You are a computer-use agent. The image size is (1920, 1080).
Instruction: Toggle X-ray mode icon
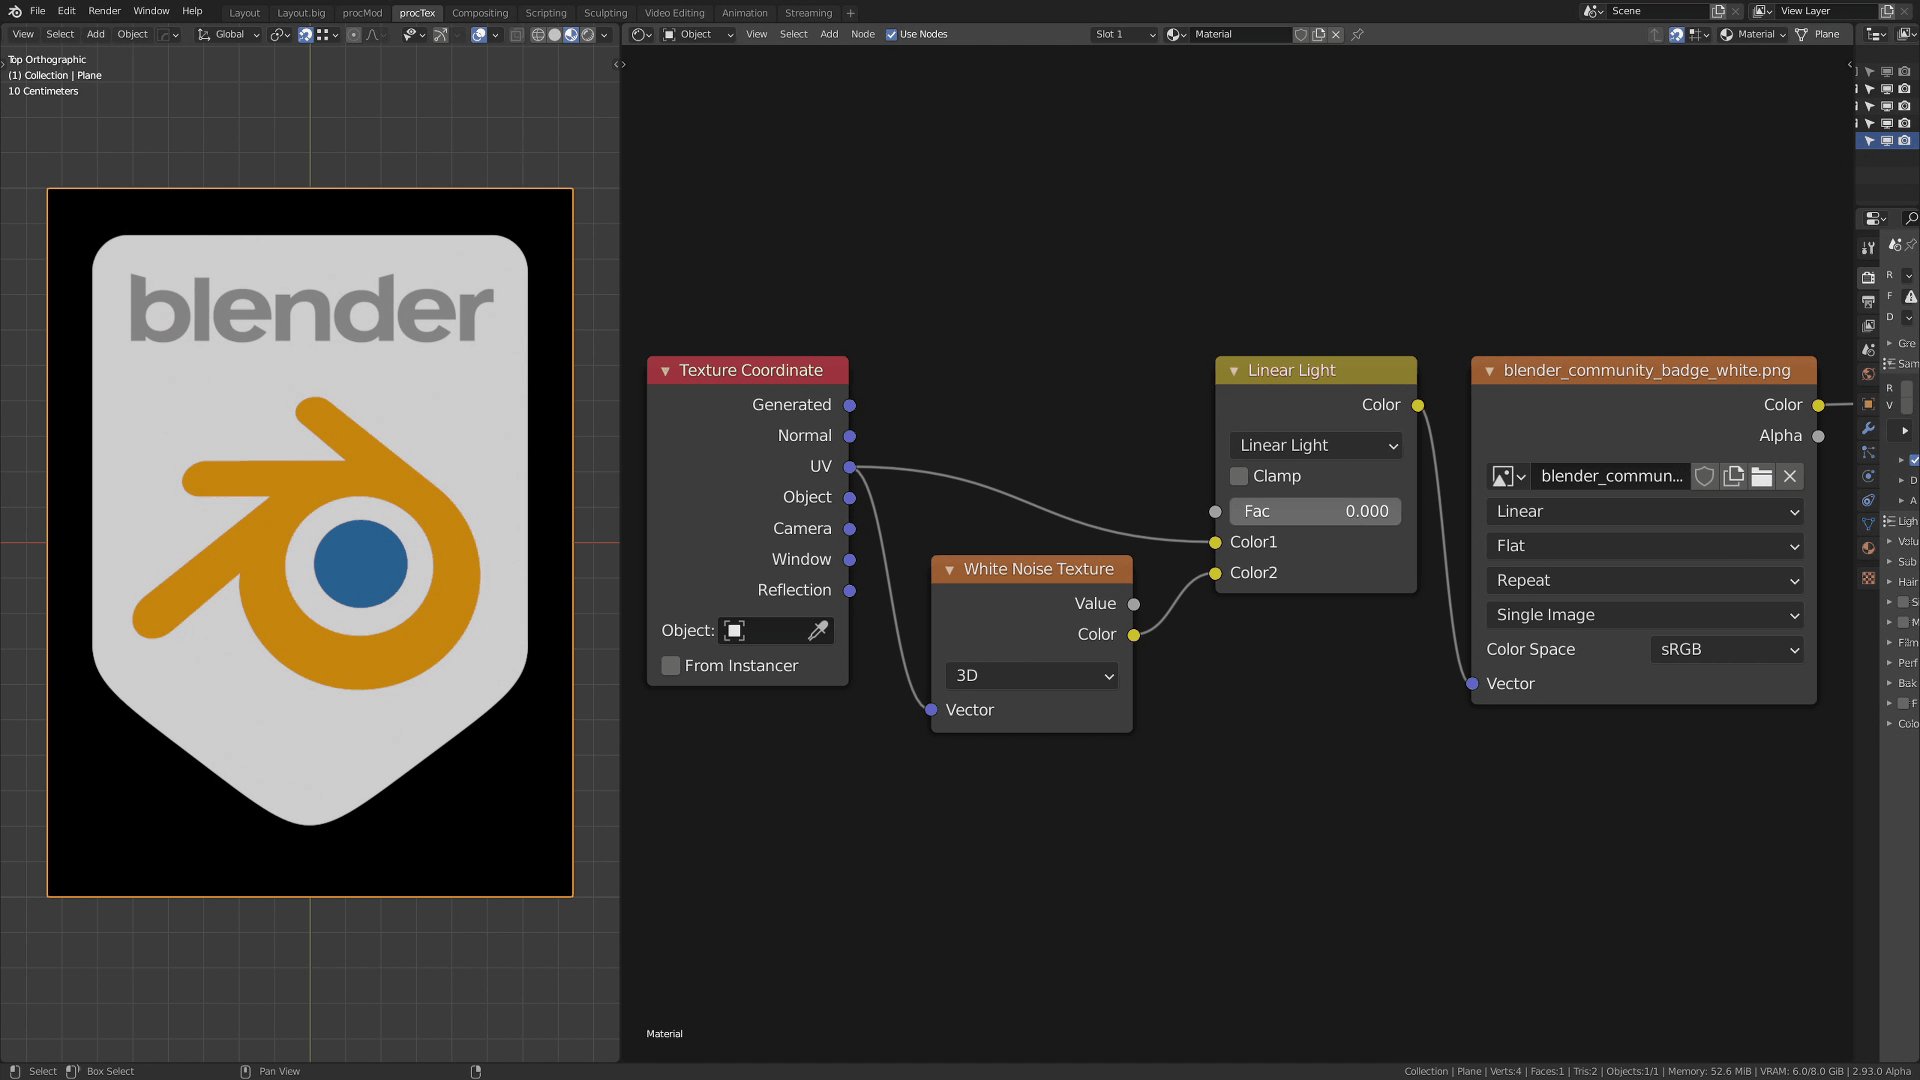click(516, 34)
